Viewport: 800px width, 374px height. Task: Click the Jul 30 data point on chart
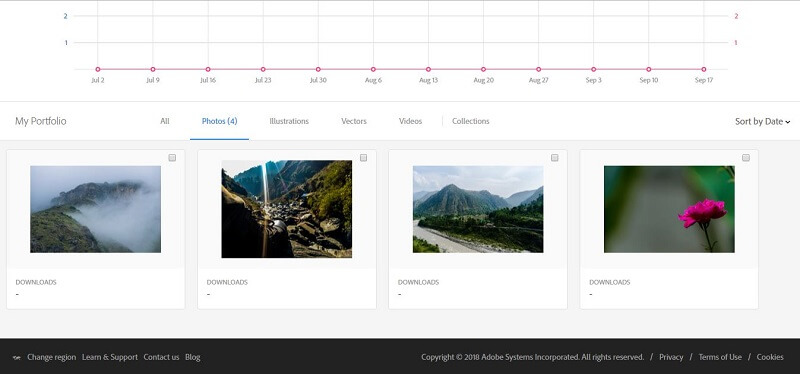318,69
